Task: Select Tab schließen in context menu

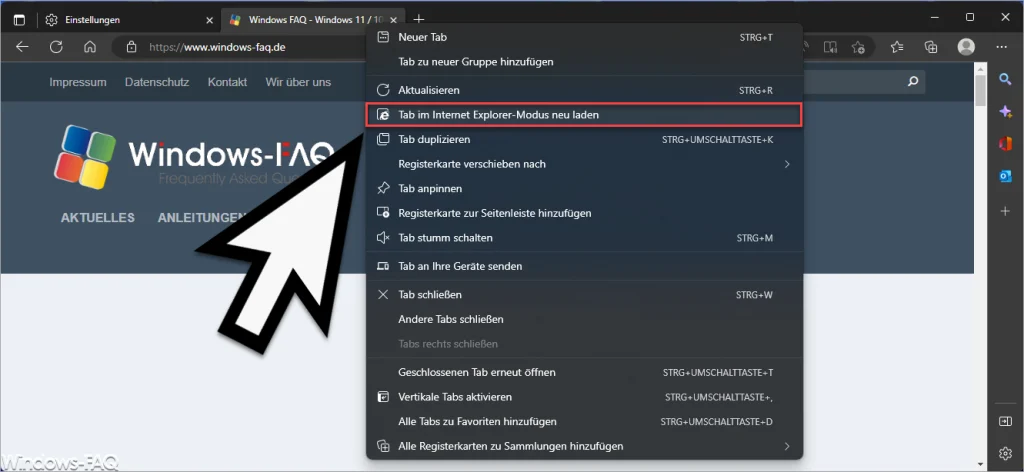Action: coord(584,294)
